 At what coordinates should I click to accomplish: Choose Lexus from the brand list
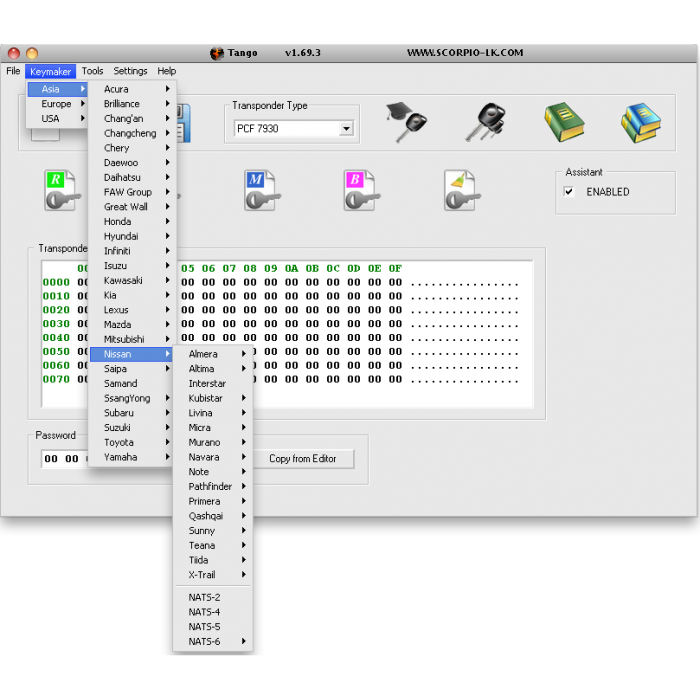(133, 310)
